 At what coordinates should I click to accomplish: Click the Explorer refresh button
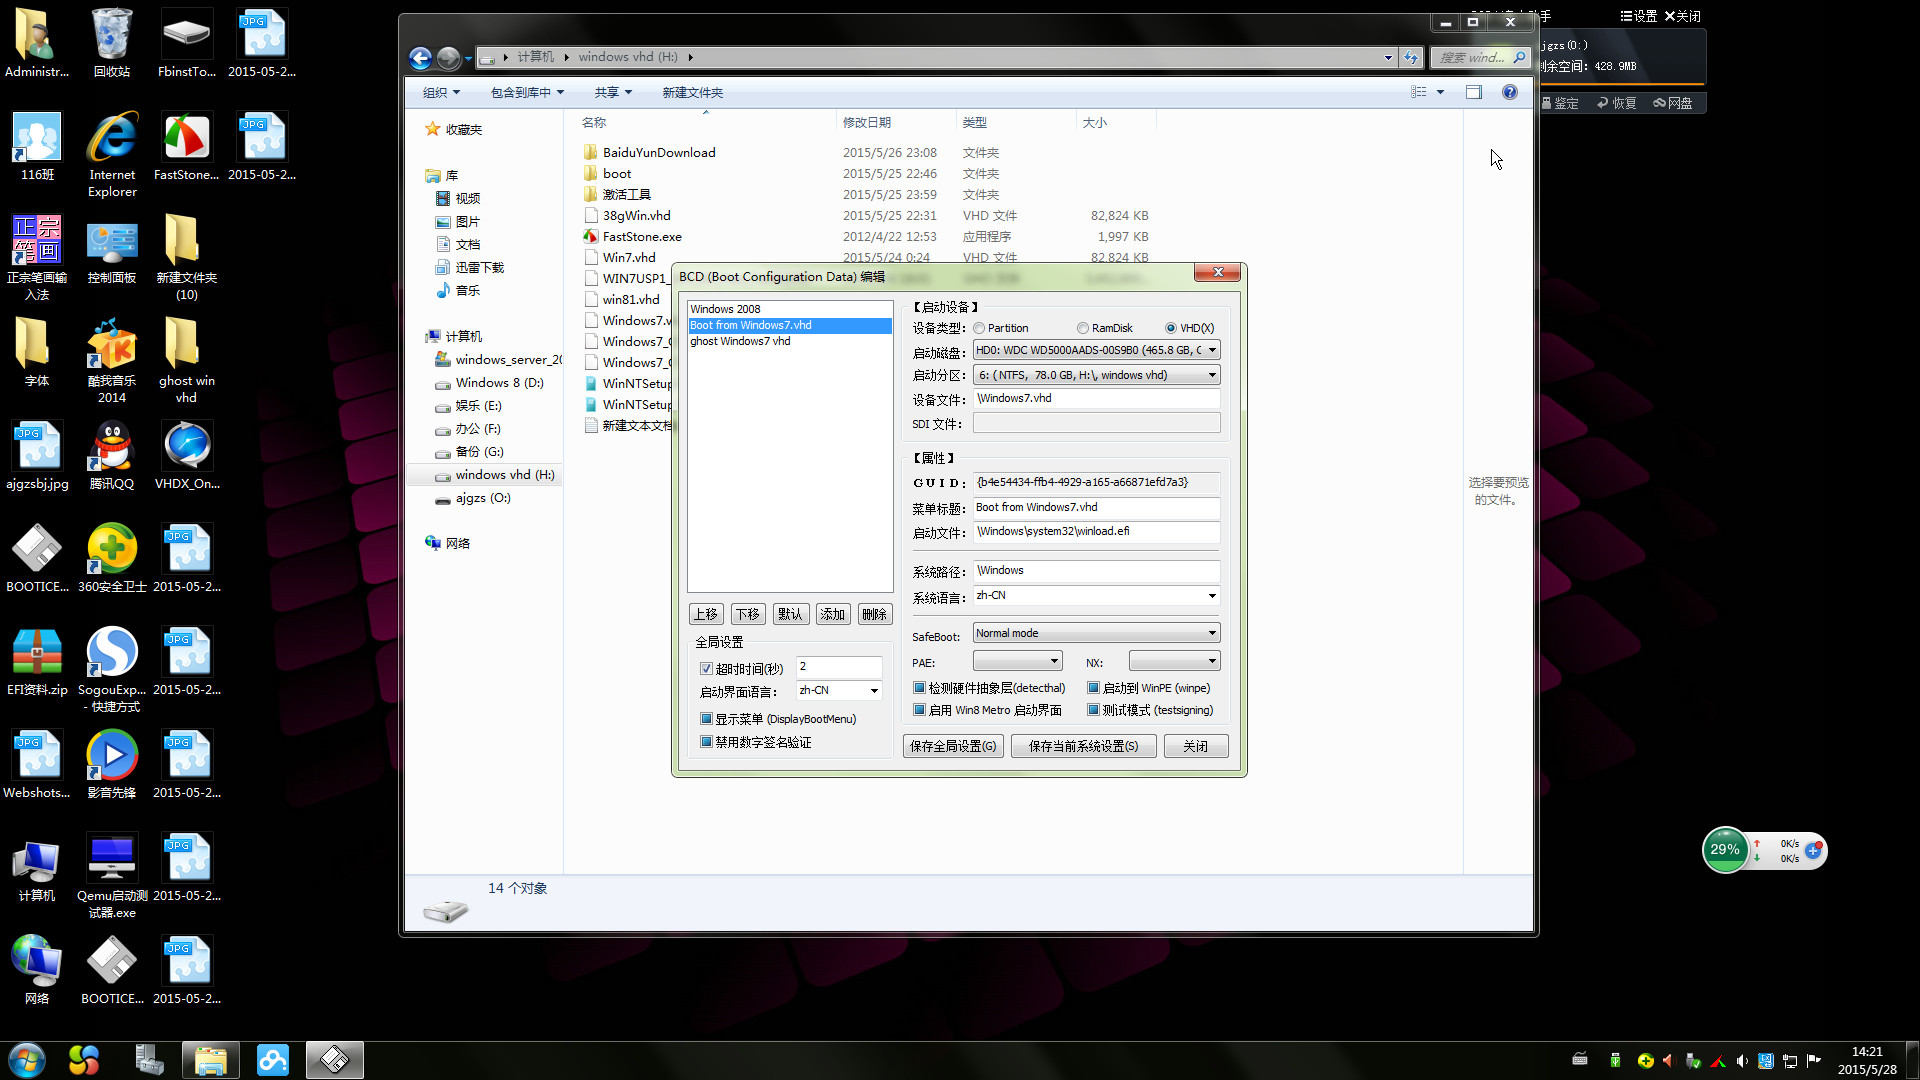click(1411, 58)
